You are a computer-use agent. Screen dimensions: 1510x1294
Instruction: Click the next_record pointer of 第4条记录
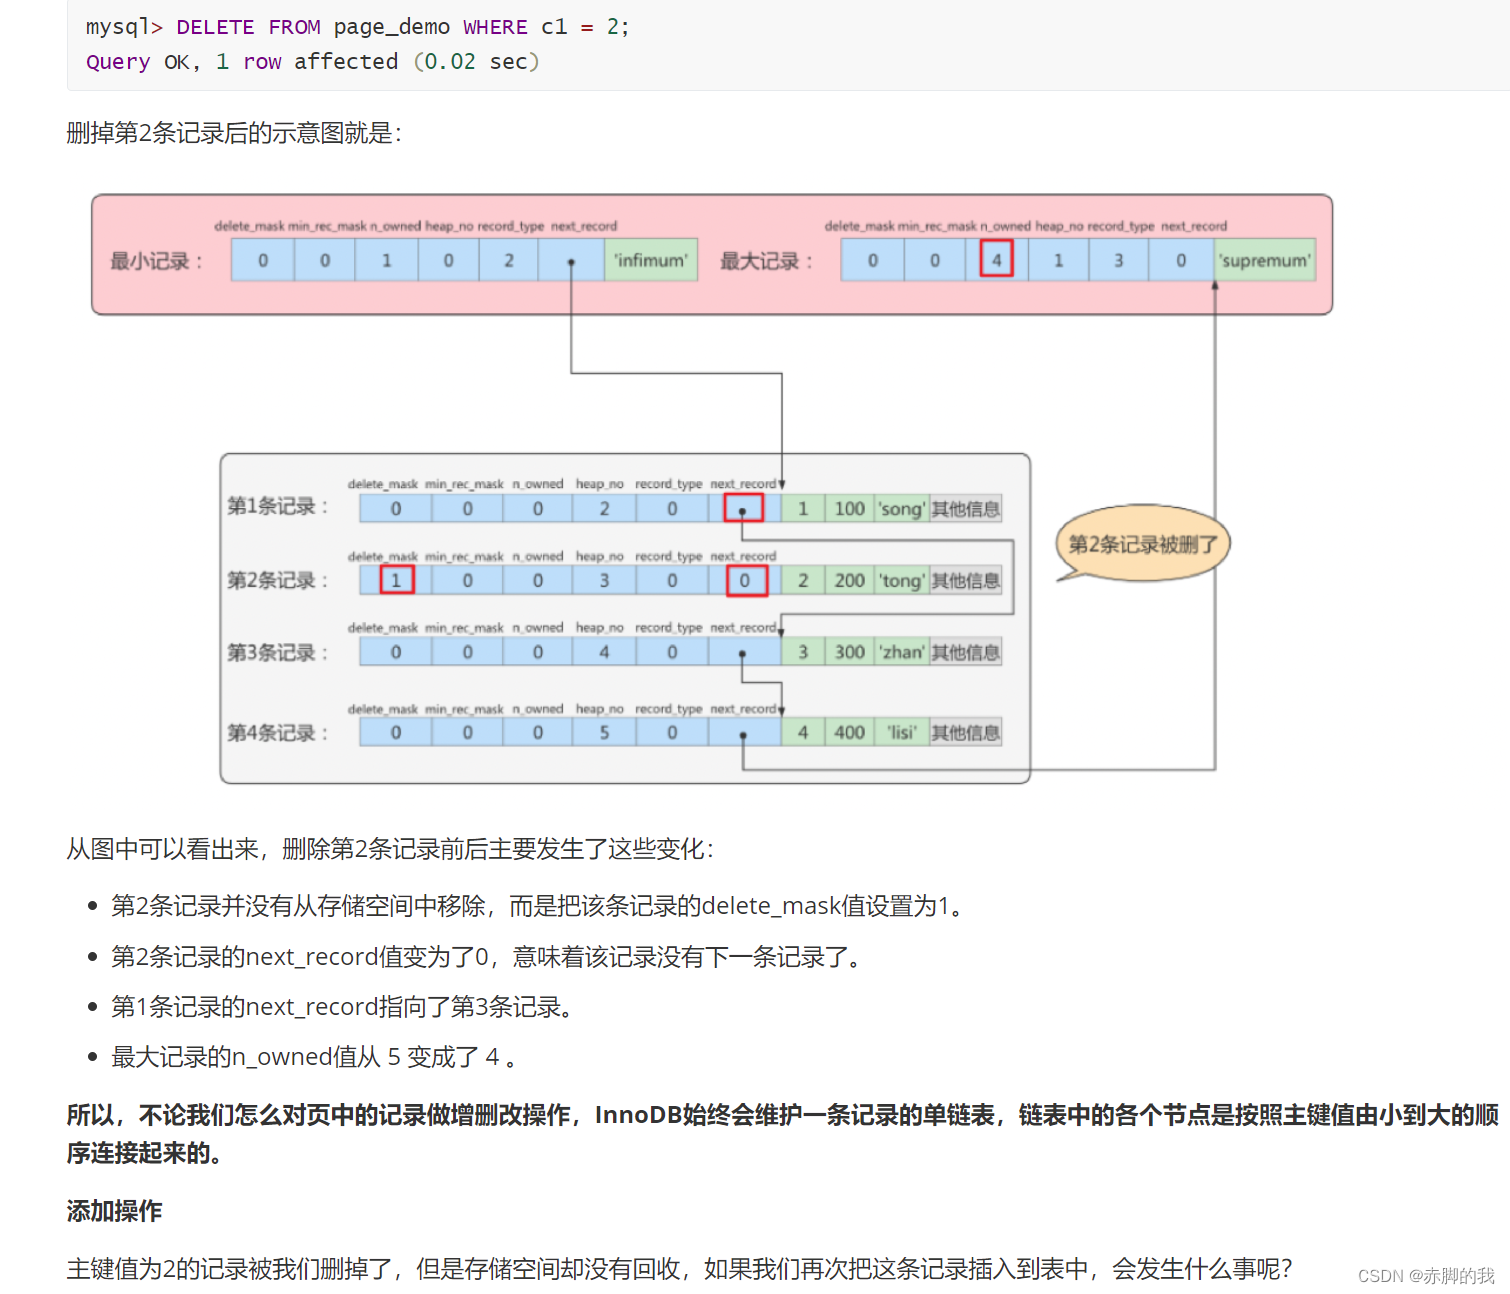point(741,731)
